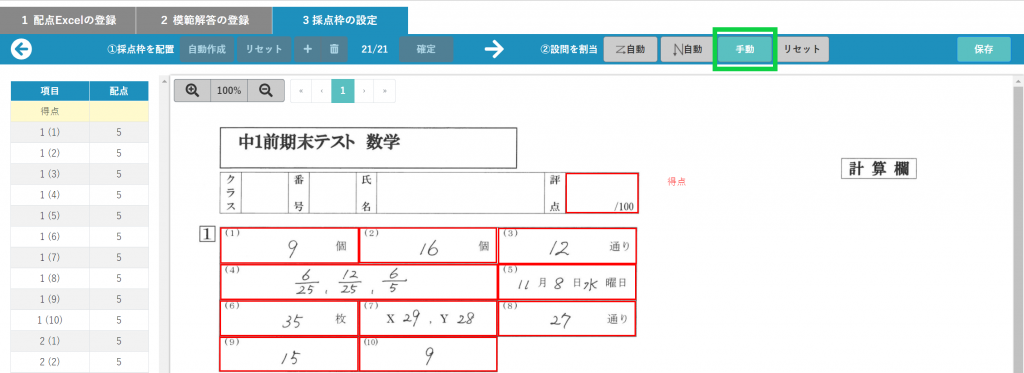Select the 1 (5) row in item list
The height and width of the screenshot is (373, 1024).
[80, 216]
